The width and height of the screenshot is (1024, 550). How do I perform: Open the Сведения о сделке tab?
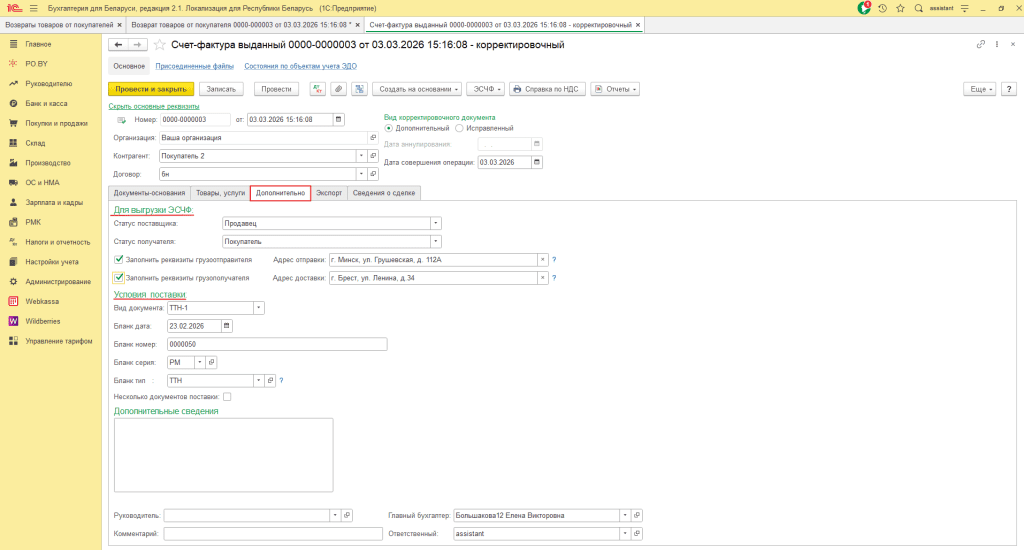point(384,192)
